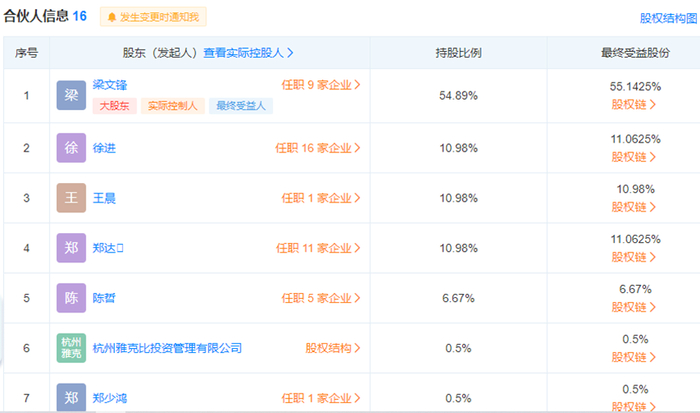The image size is (700, 413).
Task: Open 股权链 for 王晨's 10.98% share
Action: 635,207
